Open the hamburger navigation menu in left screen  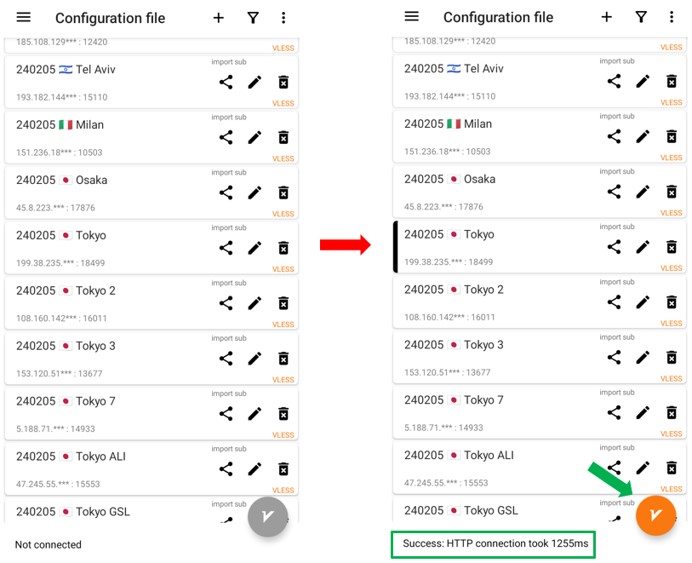(24, 18)
